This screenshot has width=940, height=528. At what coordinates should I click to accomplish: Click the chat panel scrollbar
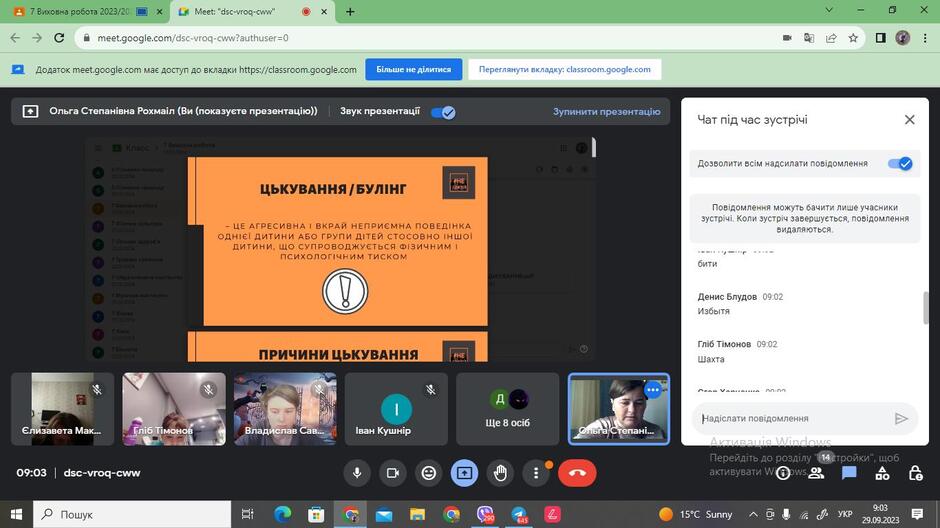(926, 308)
